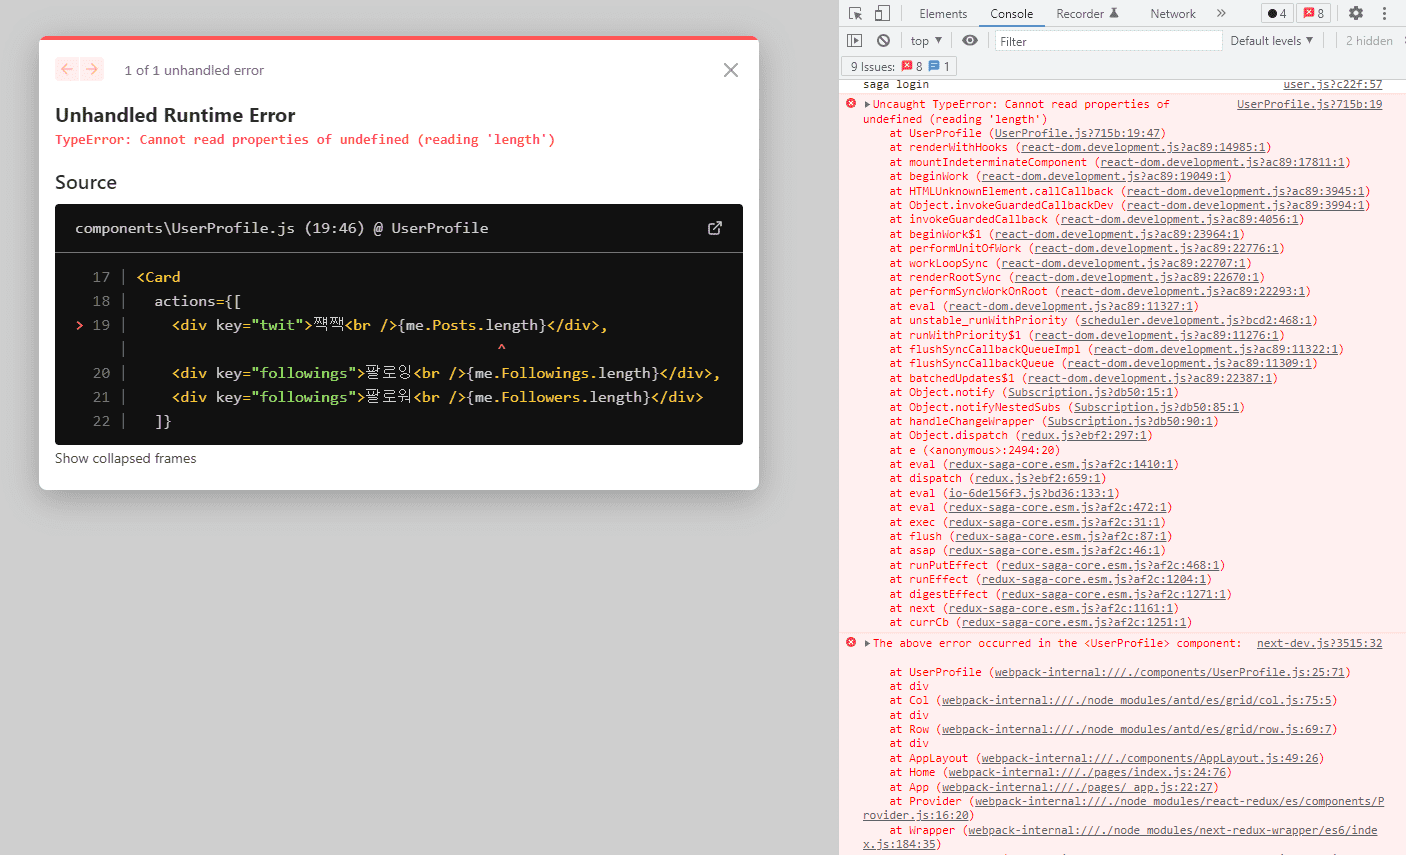Image resolution: width=1406 pixels, height=855 pixels.
Task: Click the 8 errors counter badge
Action: click(1314, 13)
